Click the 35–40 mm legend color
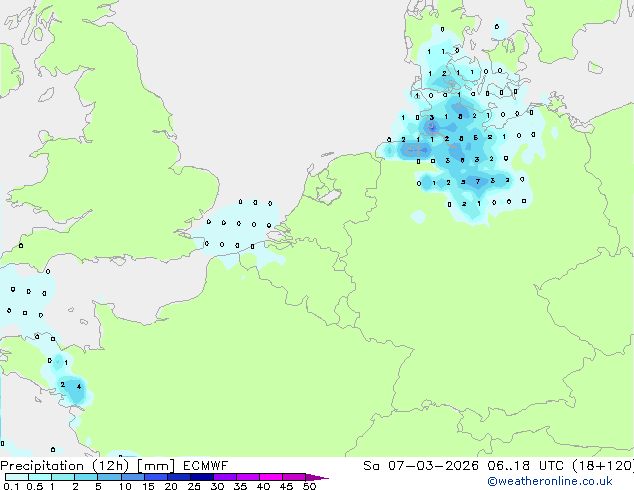The height and width of the screenshot is (490, 634). [x=247, y=477]
